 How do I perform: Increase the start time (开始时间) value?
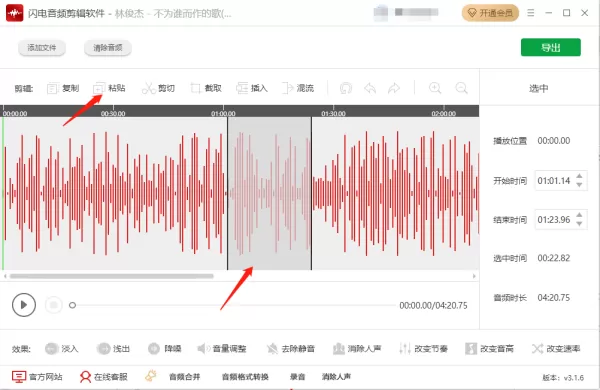(x=579, y=176)
